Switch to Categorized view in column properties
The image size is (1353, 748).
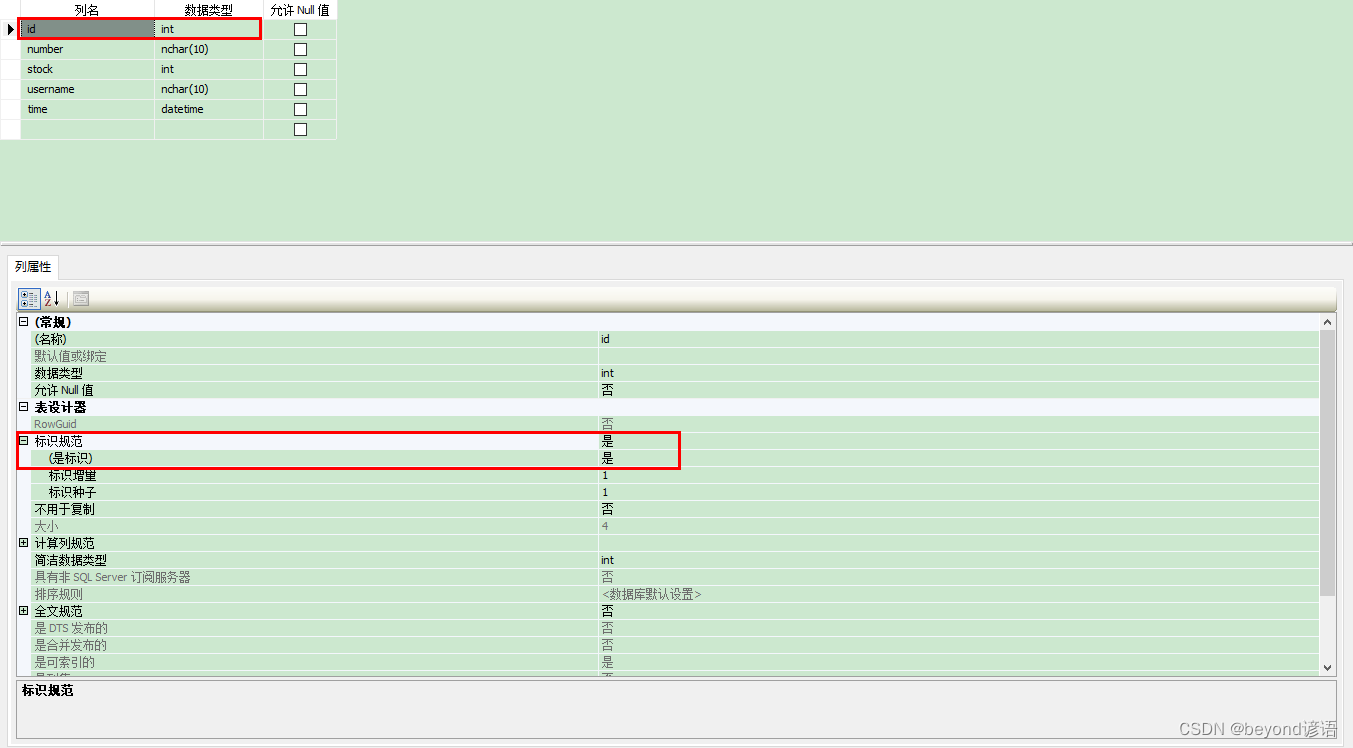click(29, 298)
